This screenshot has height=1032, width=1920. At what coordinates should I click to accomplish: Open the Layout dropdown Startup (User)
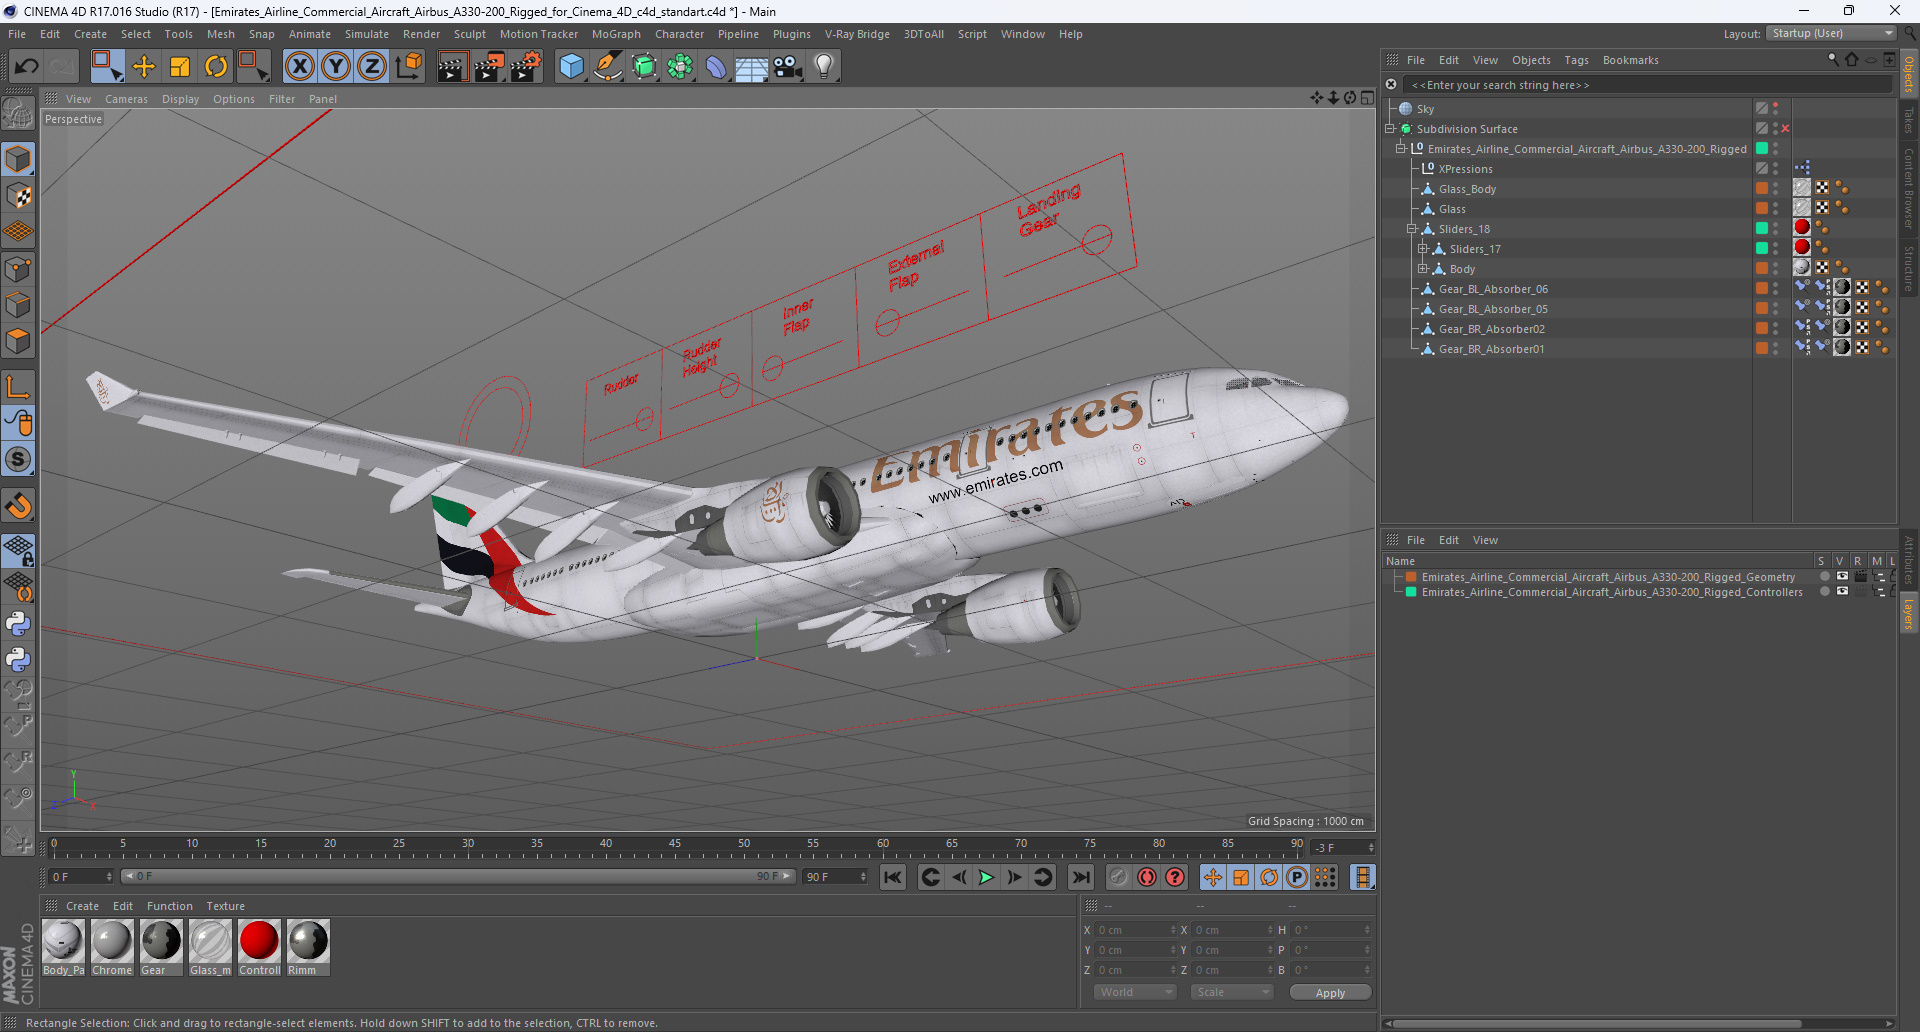pyautogui.click(x=1832, y=33)
